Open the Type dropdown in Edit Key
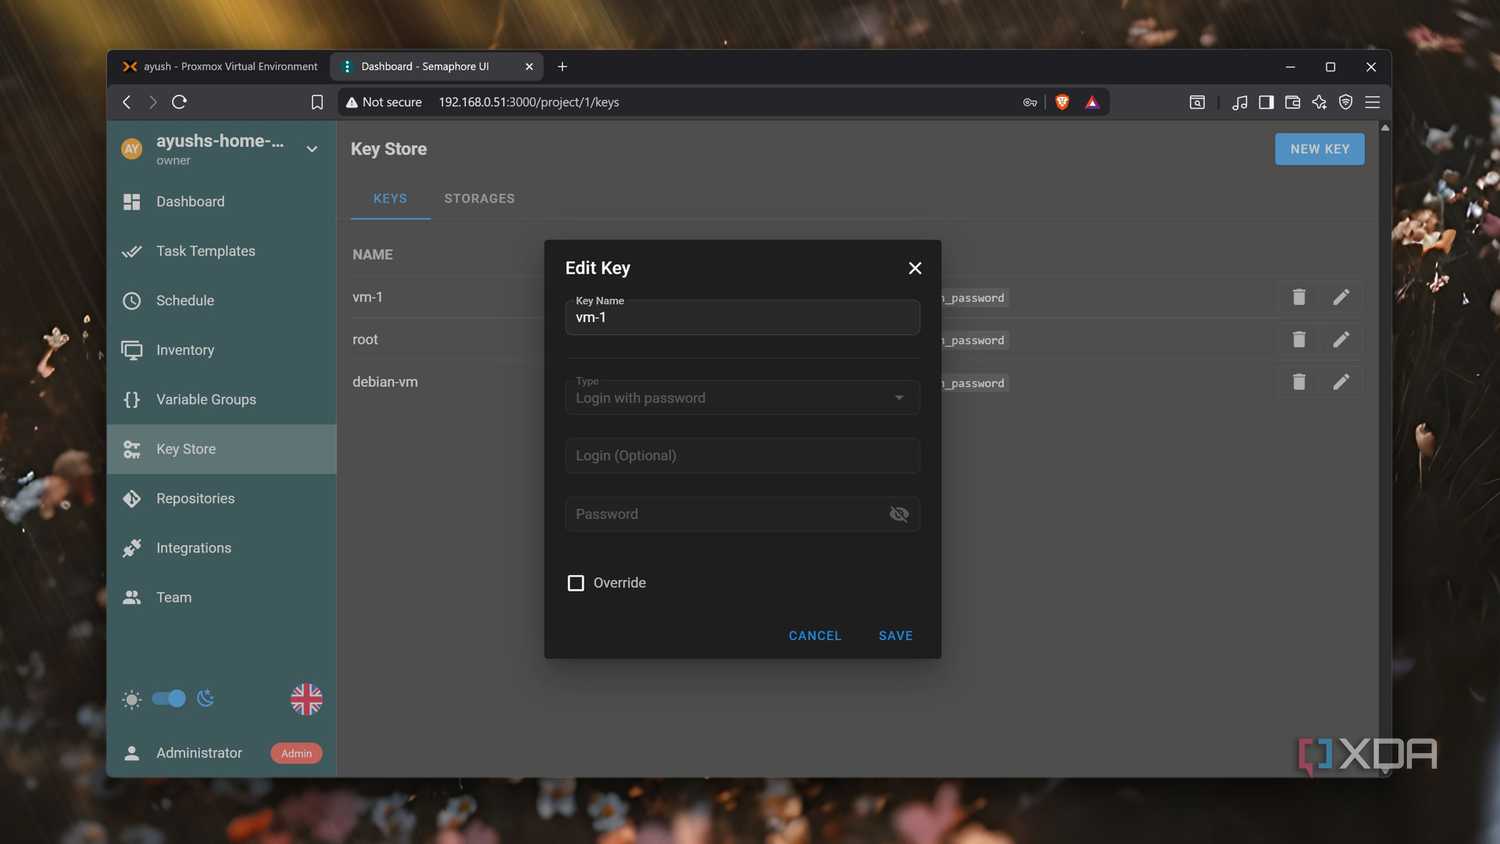 (x=742, y=397)
